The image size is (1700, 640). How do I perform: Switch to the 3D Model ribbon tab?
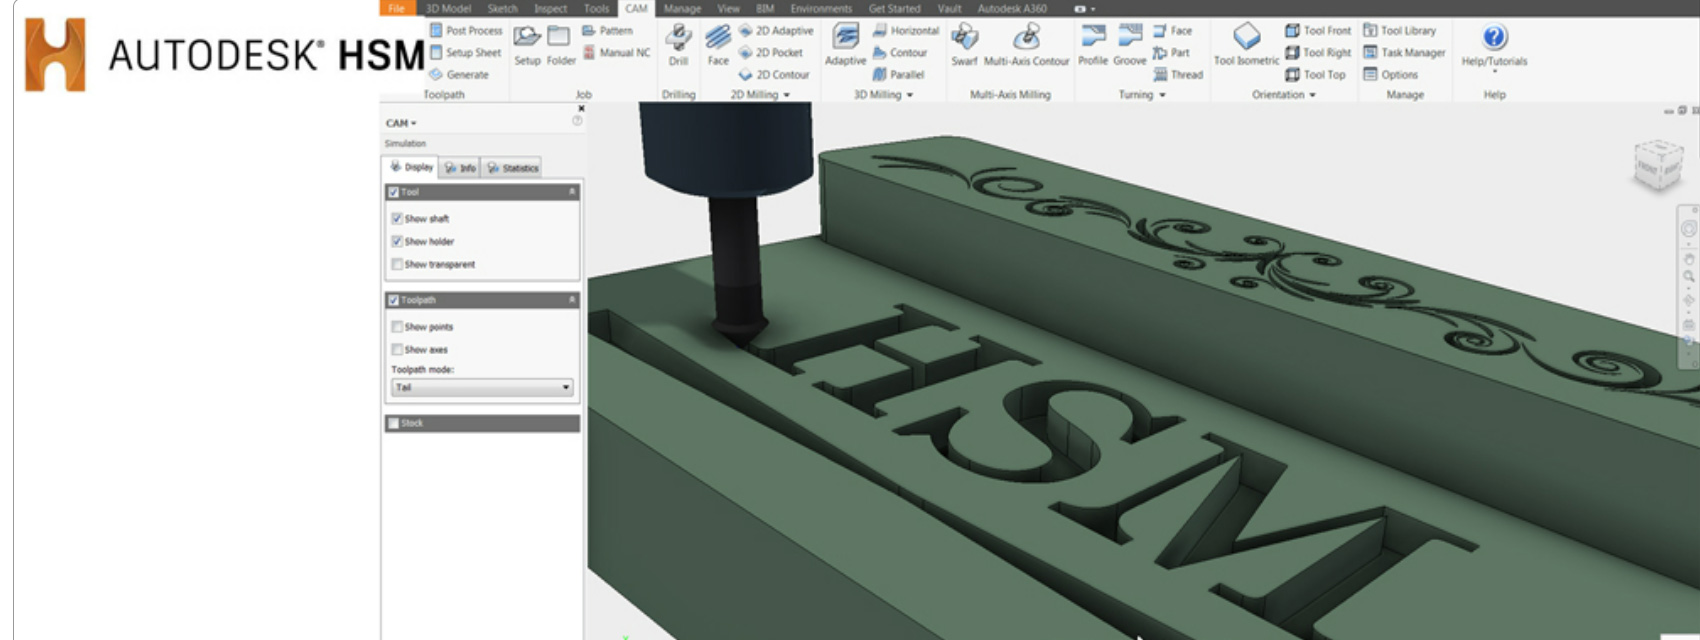448,8
